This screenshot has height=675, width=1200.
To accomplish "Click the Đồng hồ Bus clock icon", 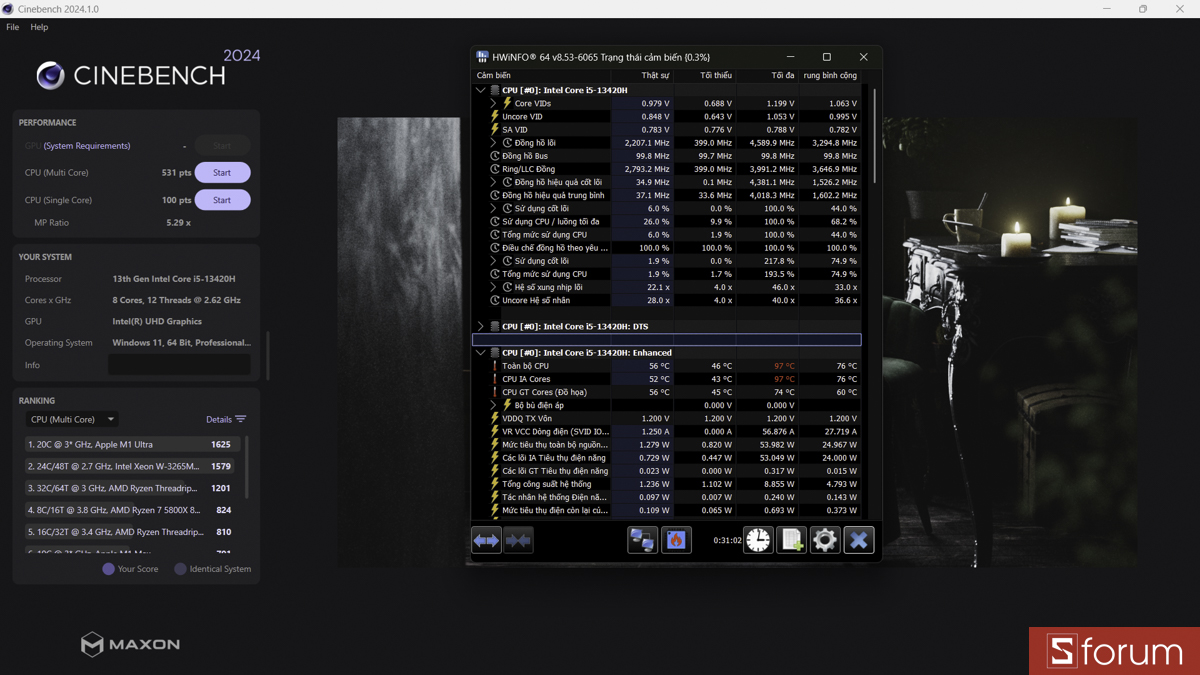I will click(495, 156).
